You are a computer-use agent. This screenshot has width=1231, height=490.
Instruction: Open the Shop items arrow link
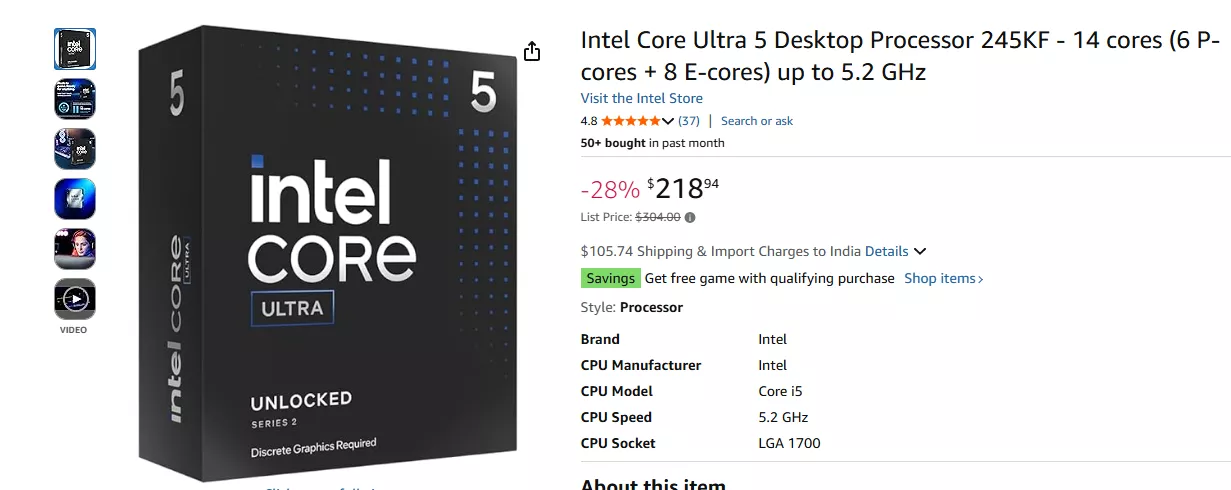pyautogui.click(x=944, y=279)
